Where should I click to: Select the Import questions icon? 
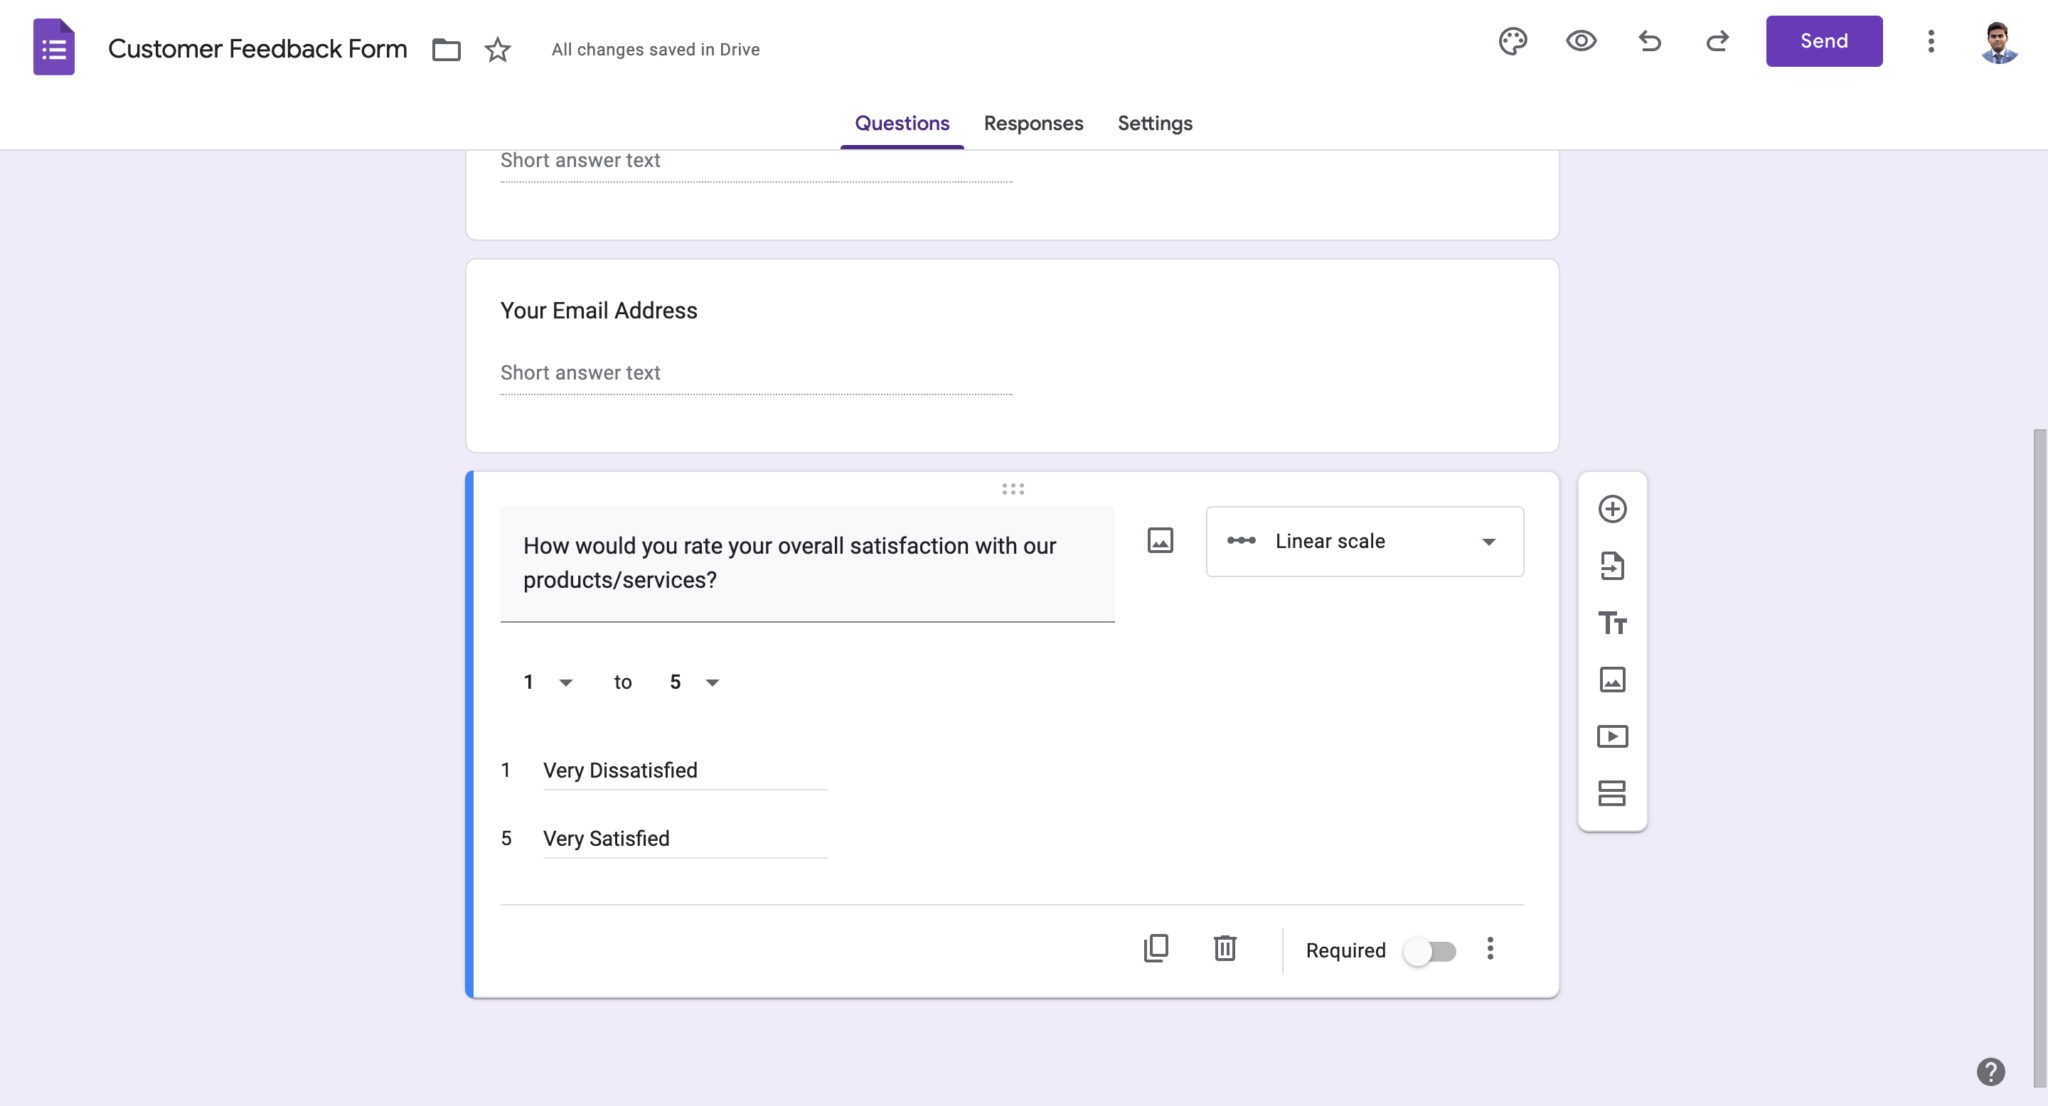pyautogui.click(x=1612, y=565)
